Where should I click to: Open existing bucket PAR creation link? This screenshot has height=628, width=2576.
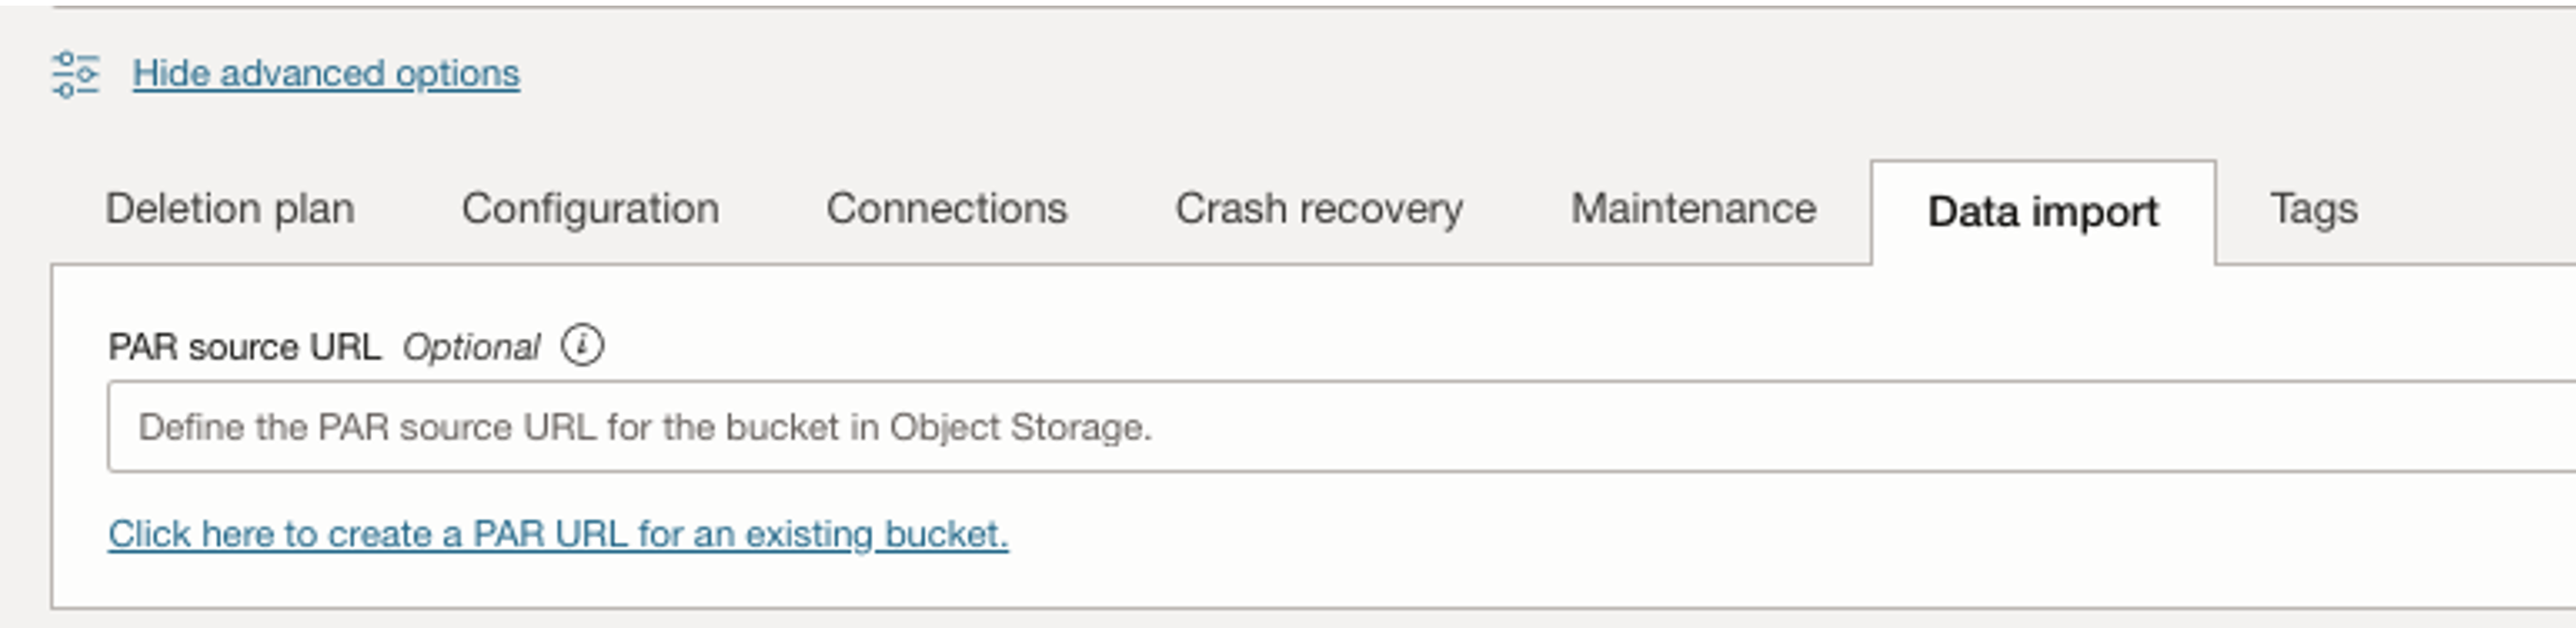[x=558, y=534]
